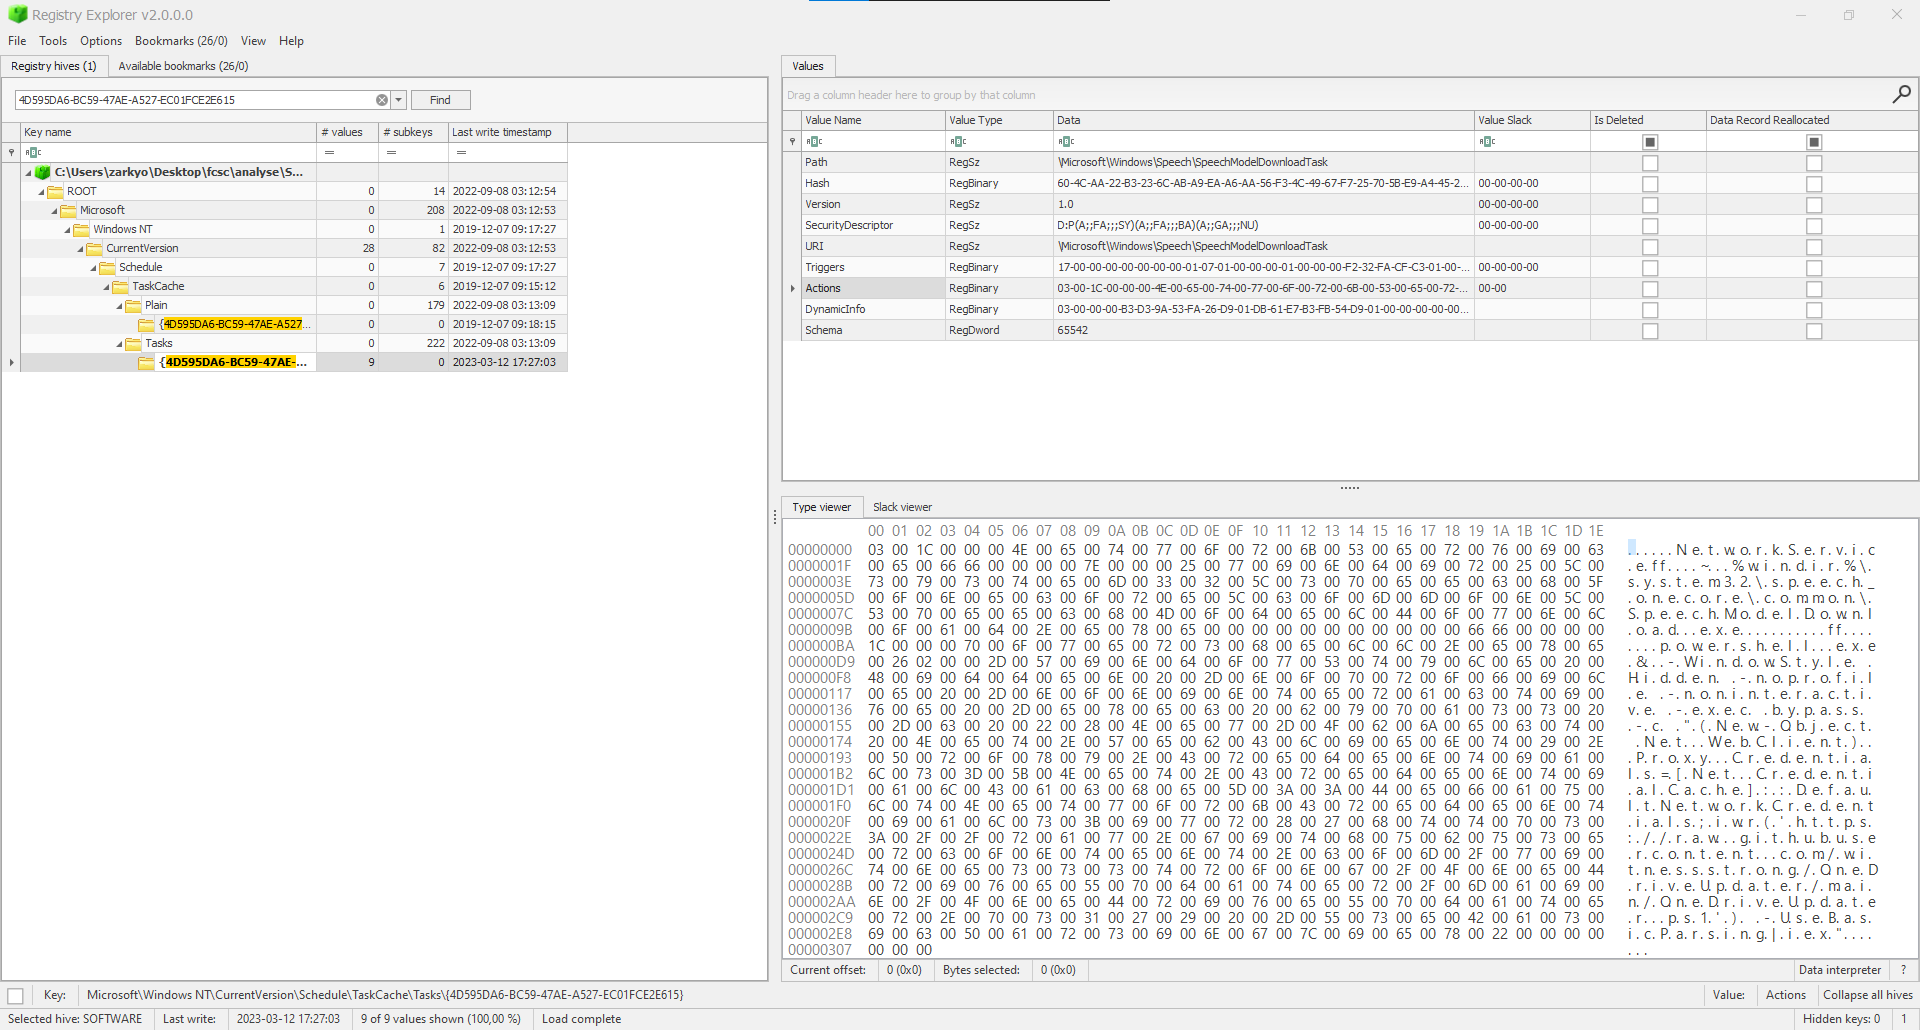Open the Bookmarks menu
This screenshot has width=1920, height=1030.
pos(181,41)
